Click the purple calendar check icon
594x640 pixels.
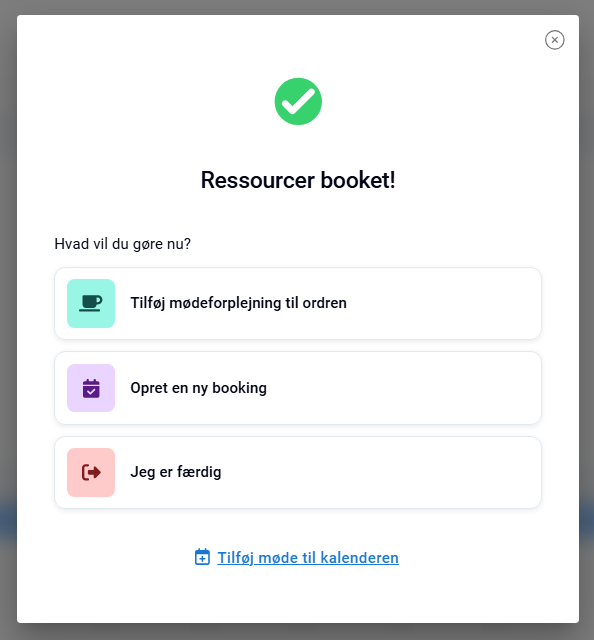pyautogui.click(x=91, y=388)
